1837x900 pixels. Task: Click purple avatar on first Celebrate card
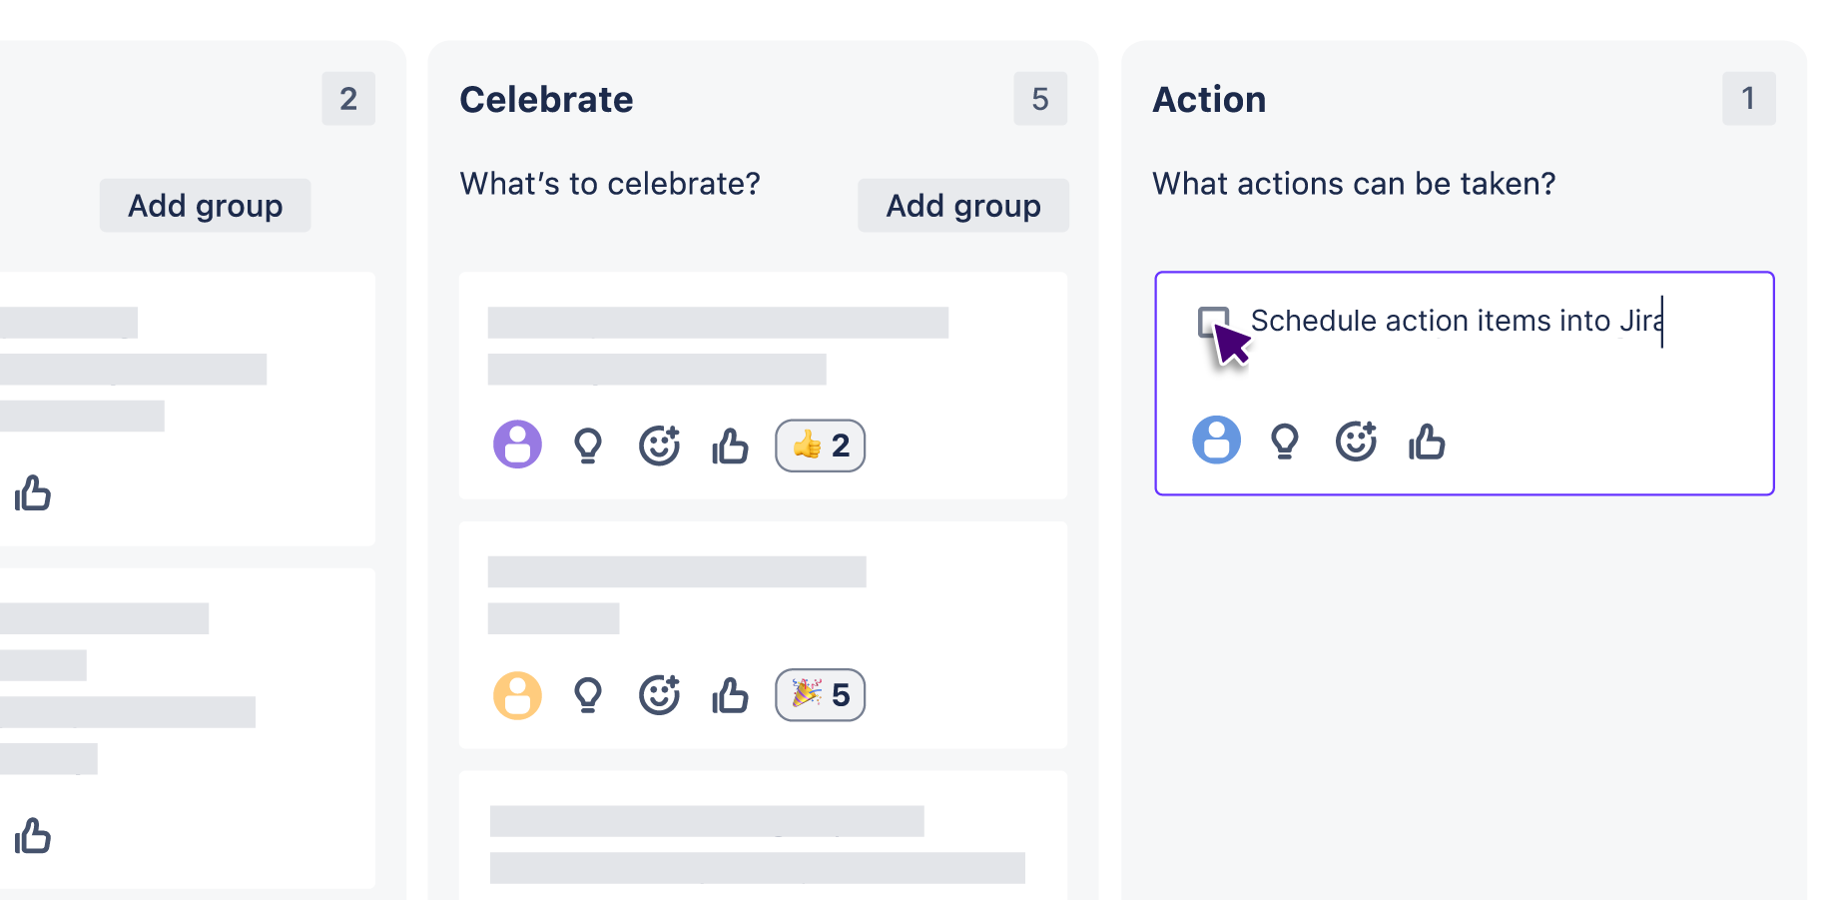517,444
